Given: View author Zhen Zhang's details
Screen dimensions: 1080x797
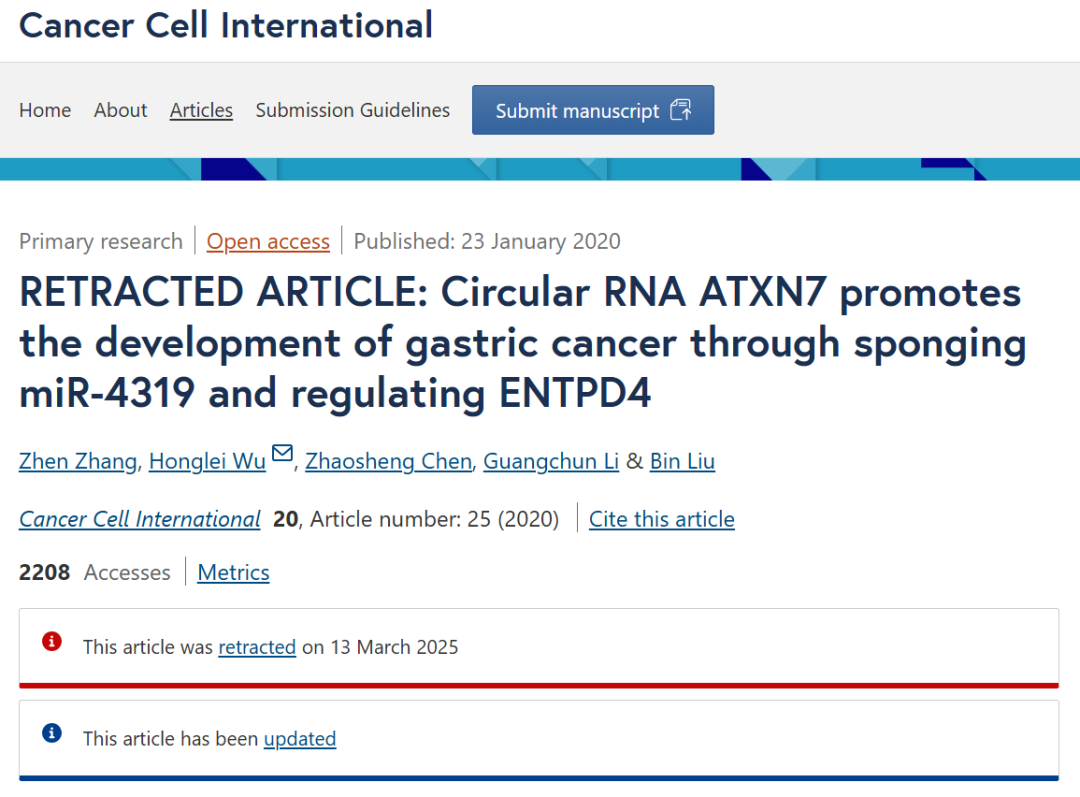Looking at the screenshot, I should (x=78, y=462).
